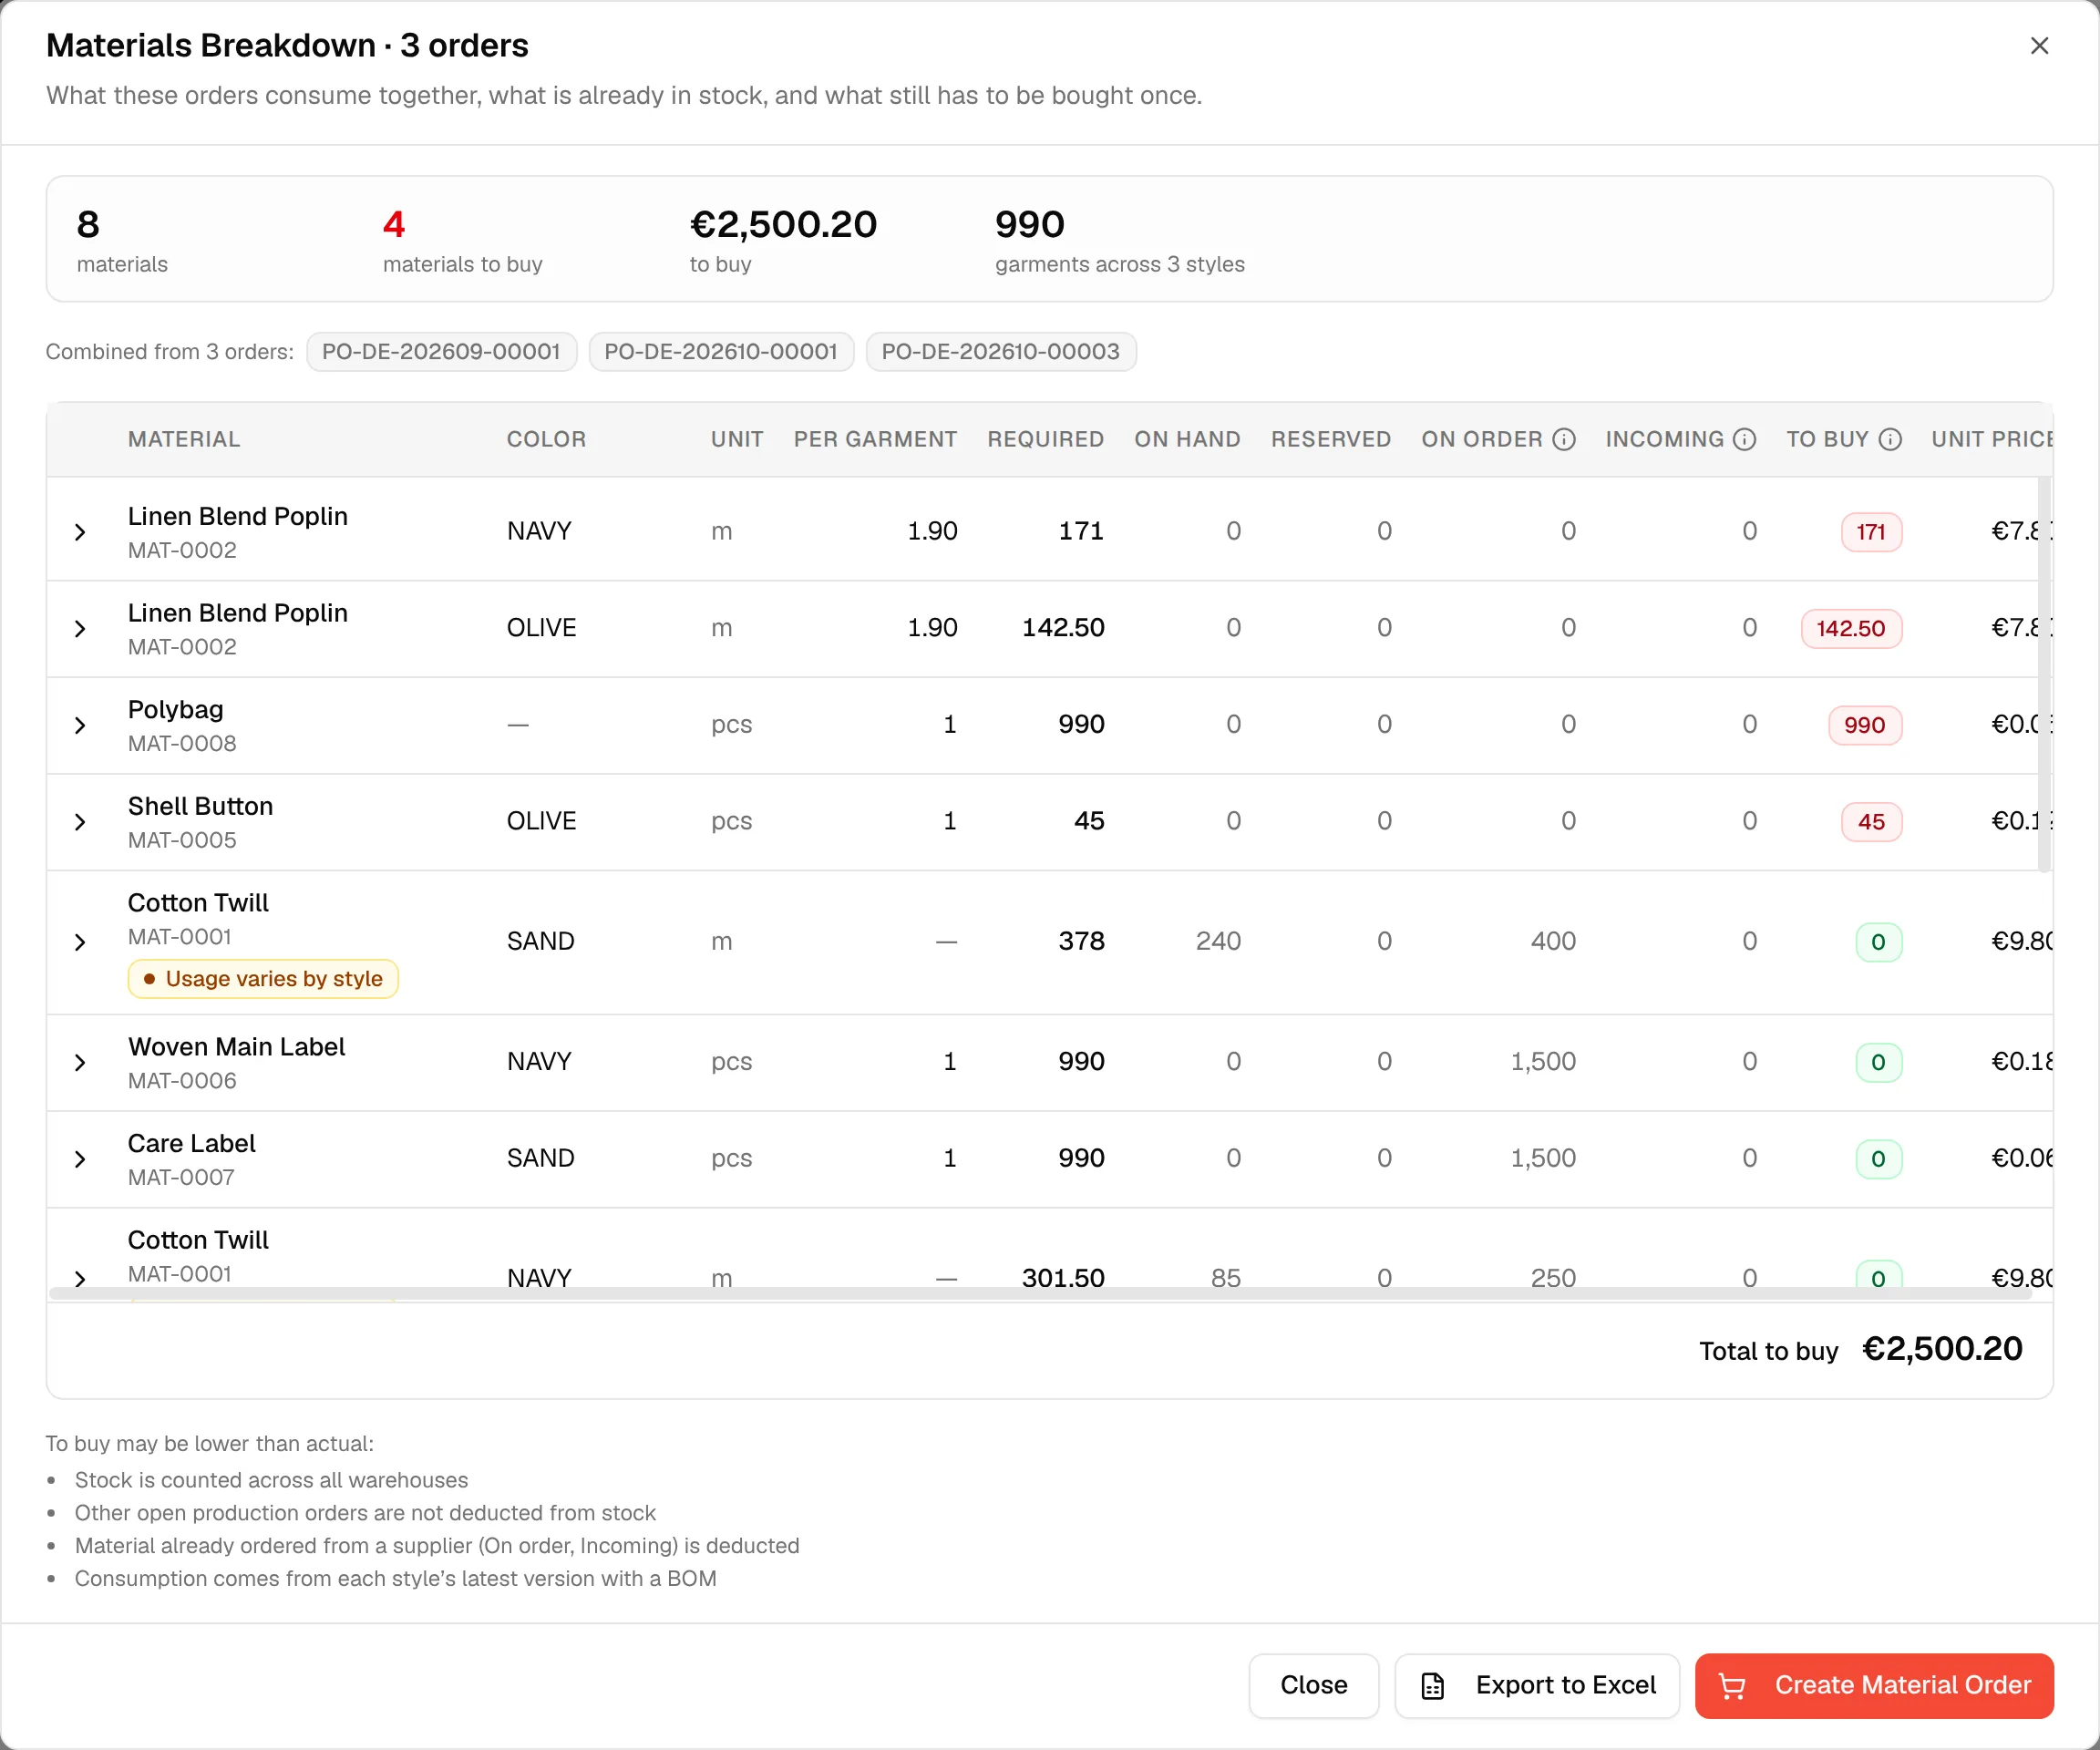Click the Polybag material name
Screen dimensions: 2100x1750
point(175,710)
